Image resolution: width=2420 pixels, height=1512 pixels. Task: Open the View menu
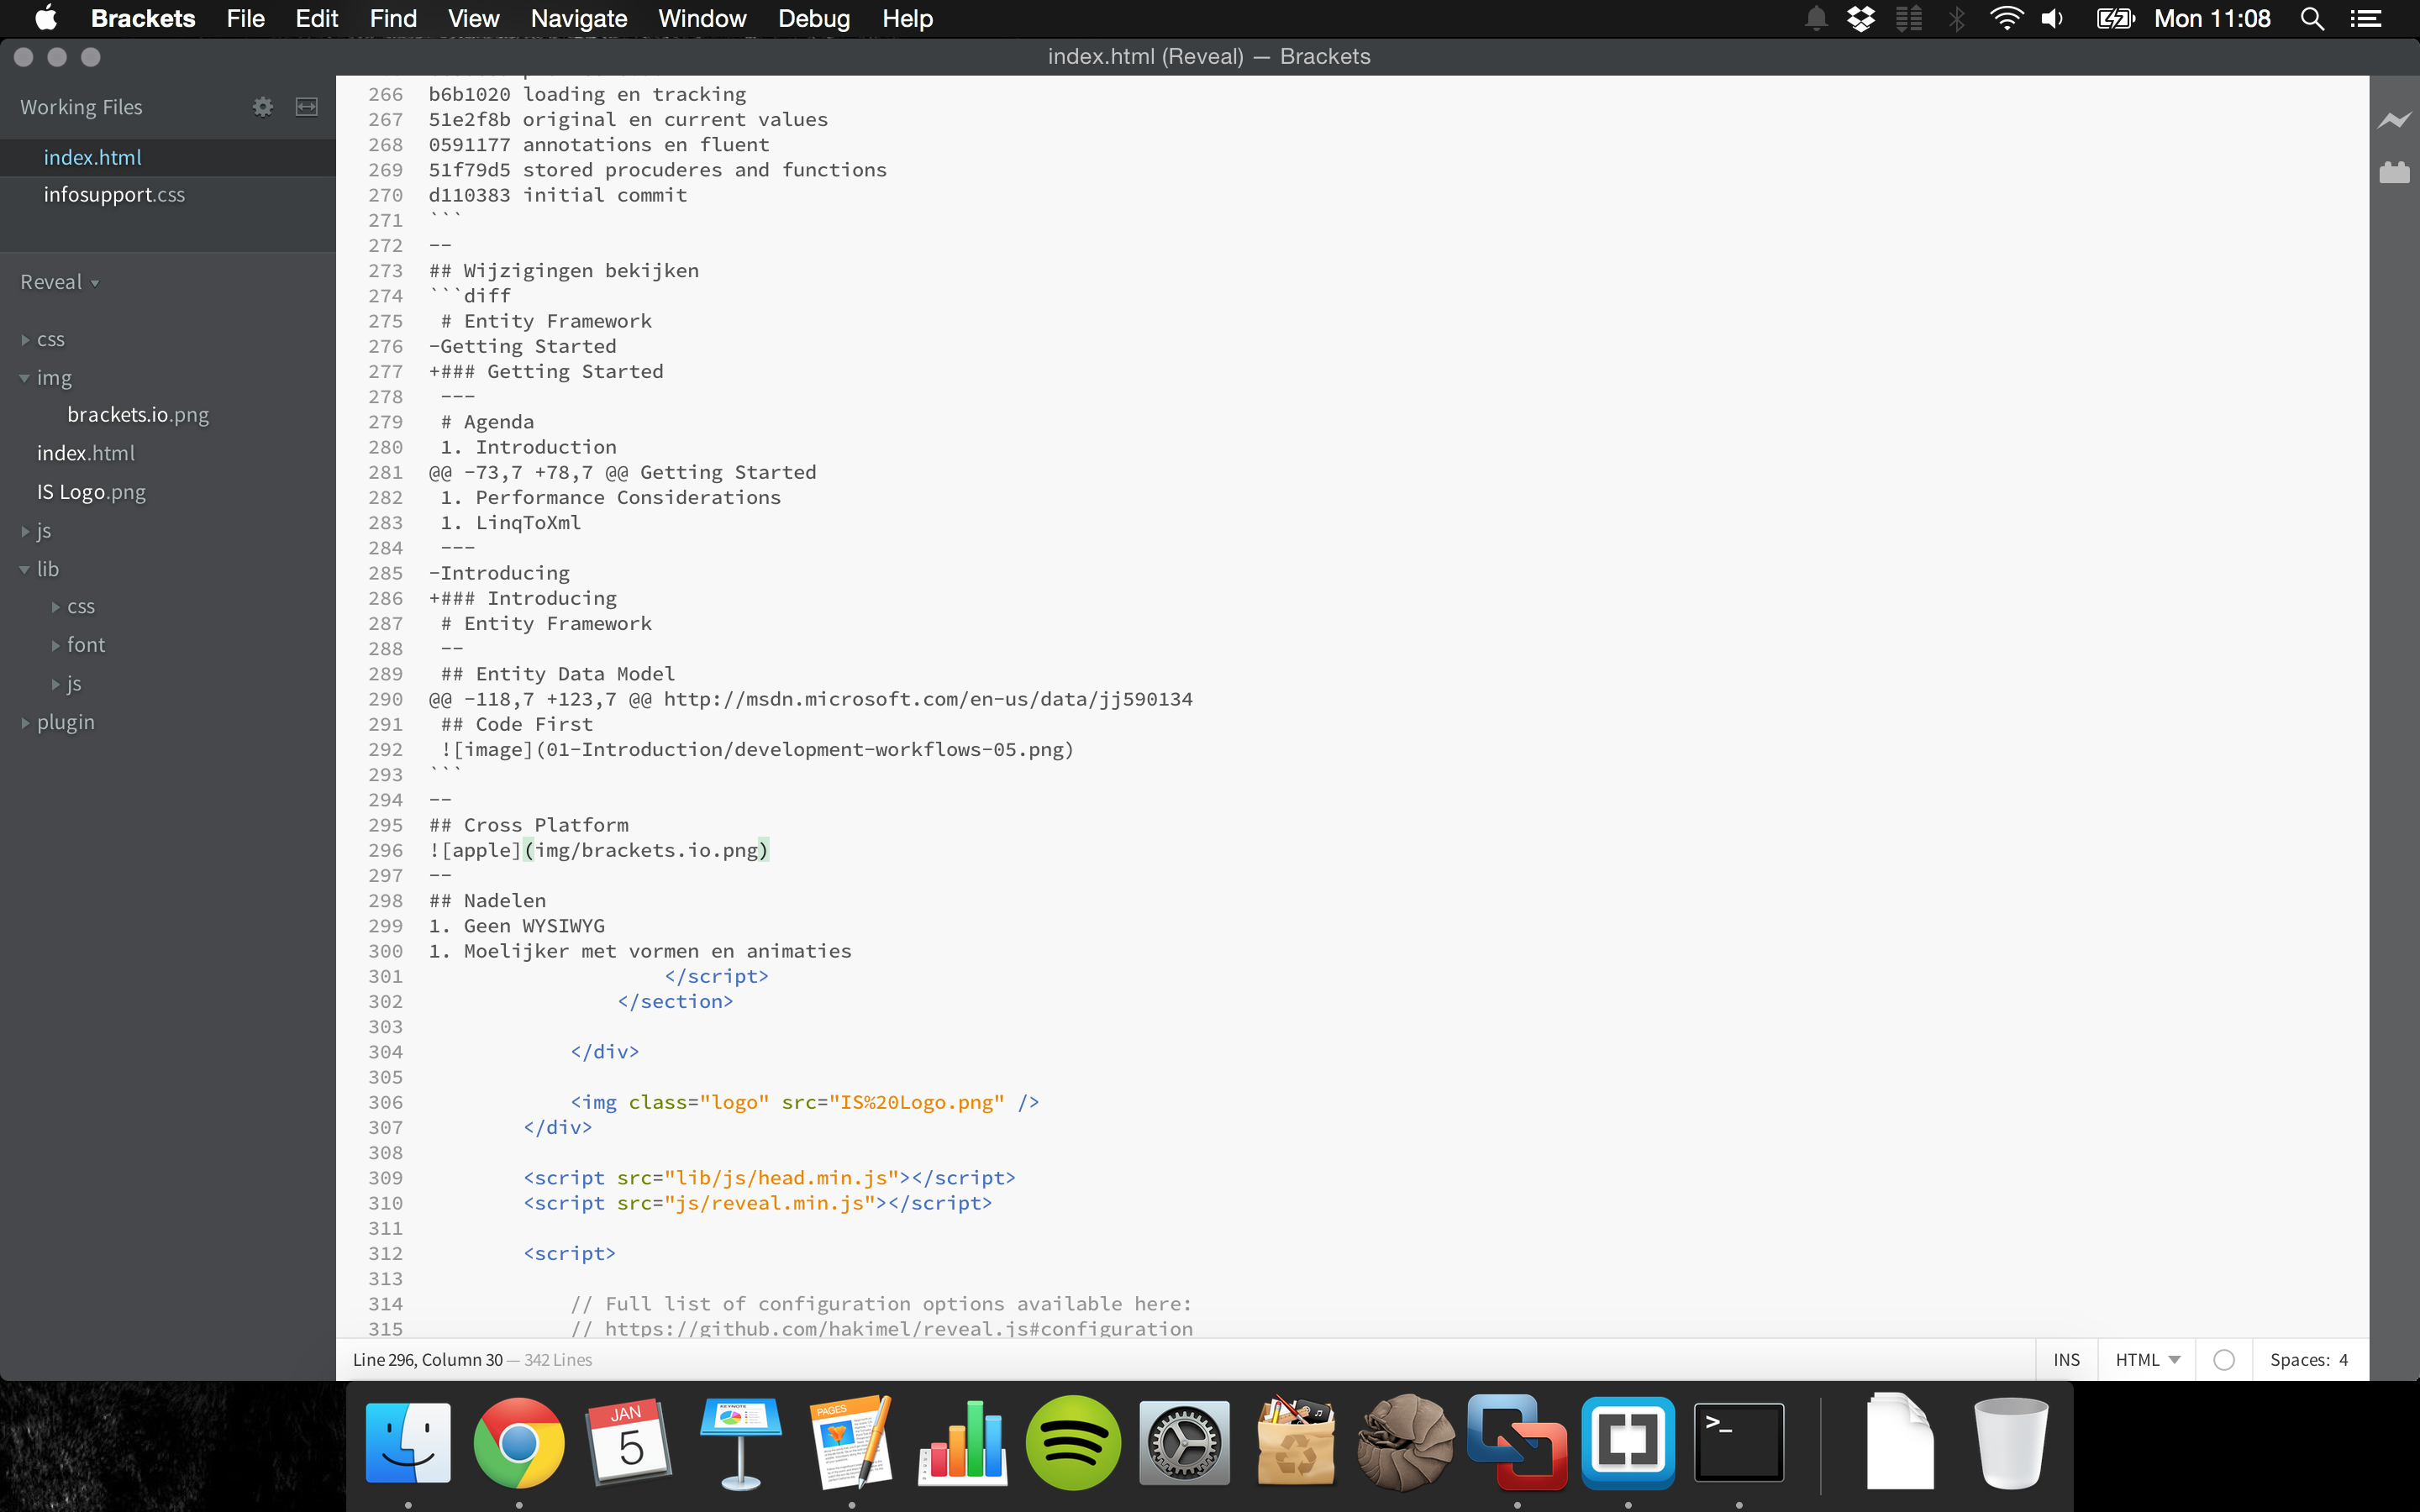[x=473, y=19]
